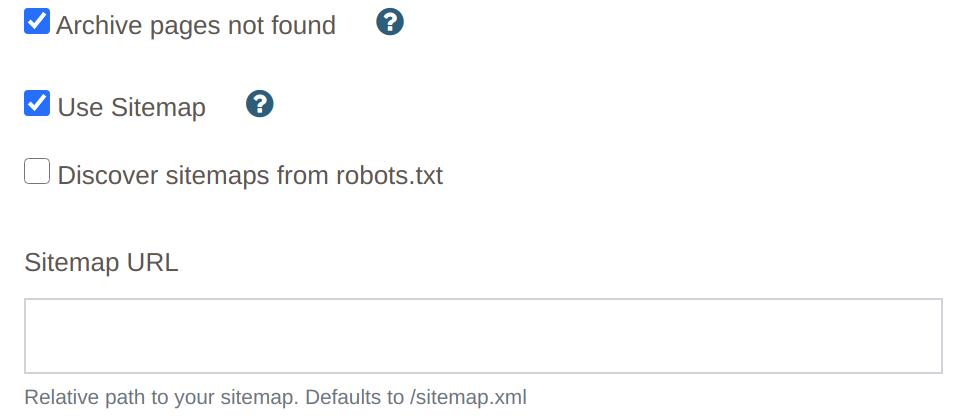Image resolution: width=964 pixels, height=418 pixels.
Task: Focus the Sitemap URL text field
Action: 483,336
